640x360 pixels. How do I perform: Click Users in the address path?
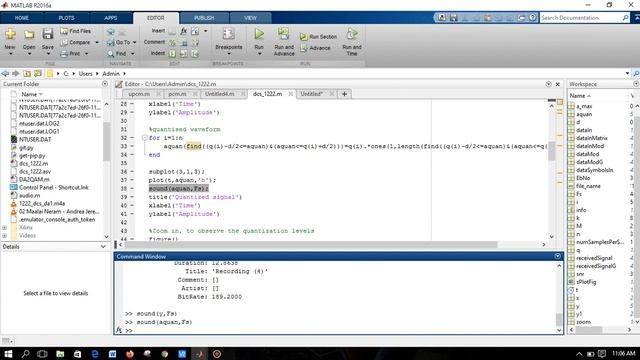[85, 73]
